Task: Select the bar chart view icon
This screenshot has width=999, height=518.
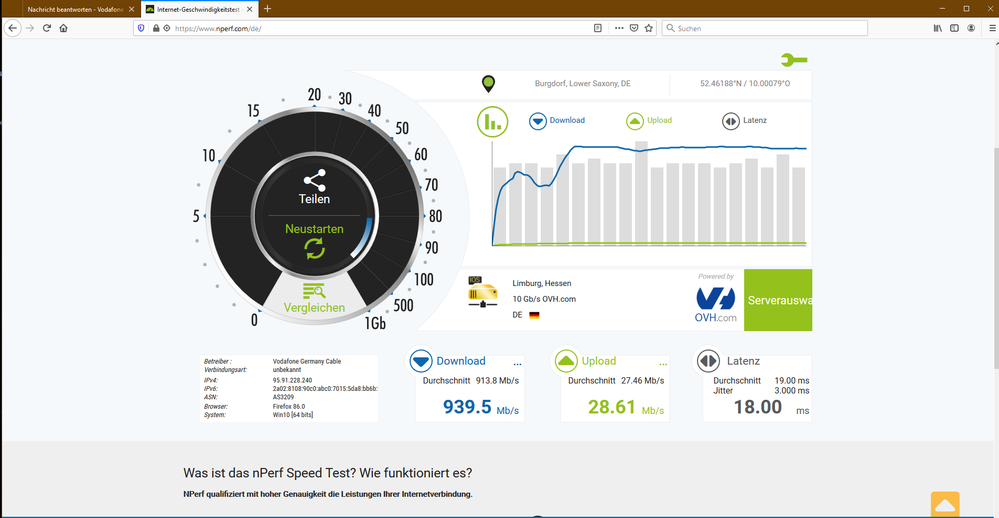Action: point(492,122)
